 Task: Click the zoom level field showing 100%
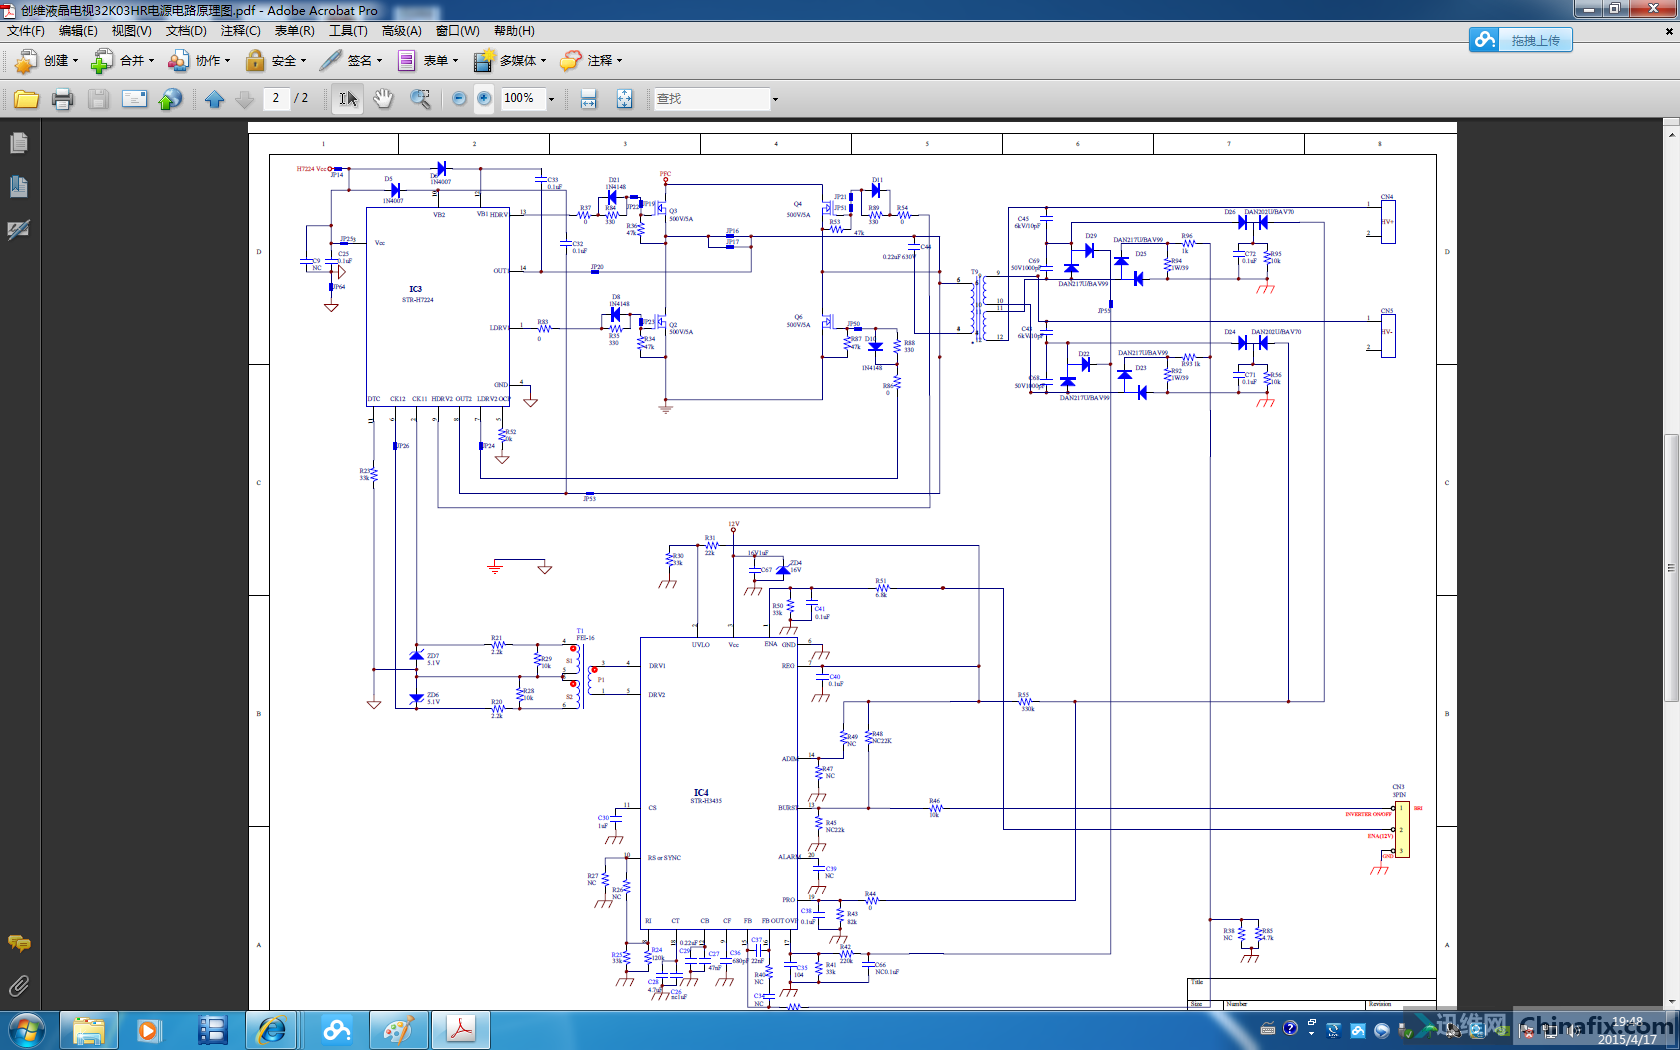[x=522, y=98]
